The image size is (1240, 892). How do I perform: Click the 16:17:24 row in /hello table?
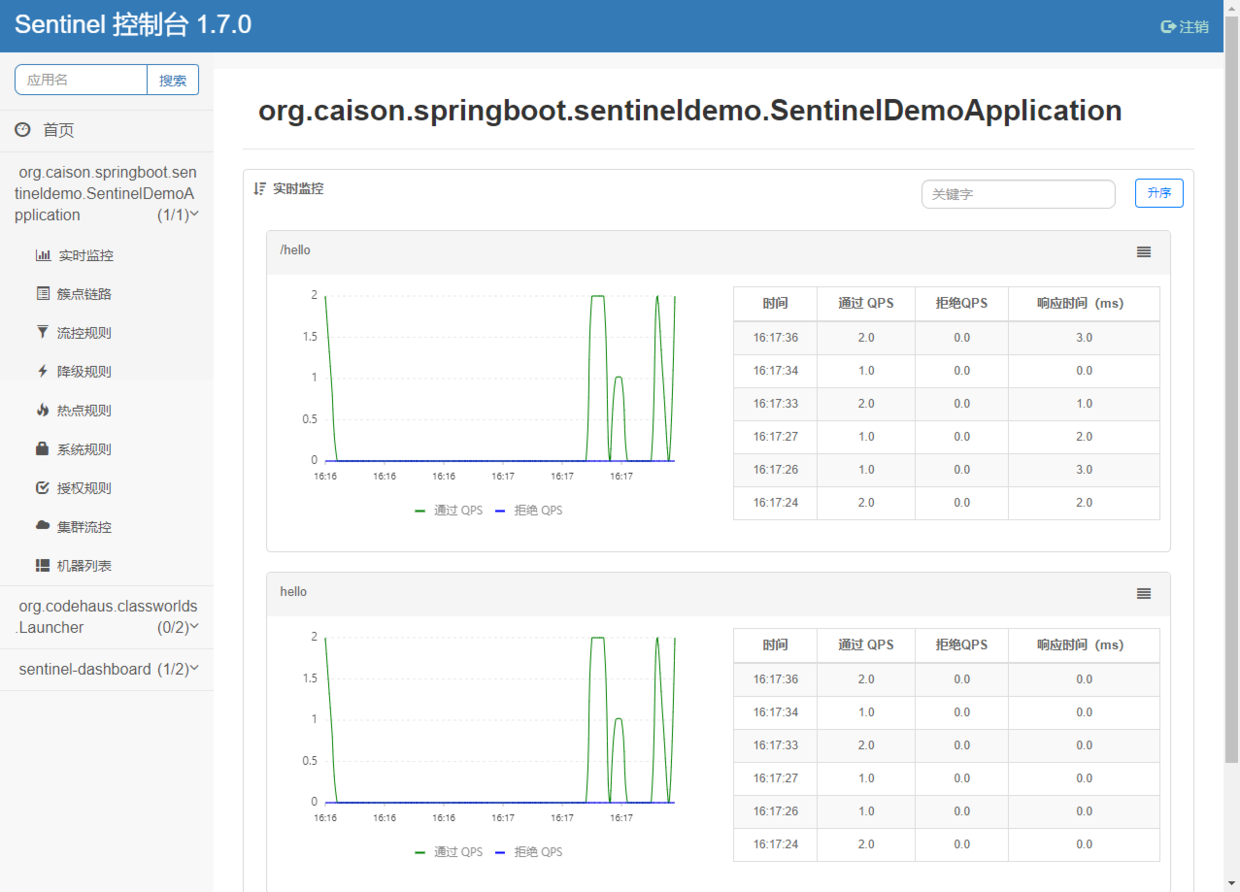(x=946, y=503)
